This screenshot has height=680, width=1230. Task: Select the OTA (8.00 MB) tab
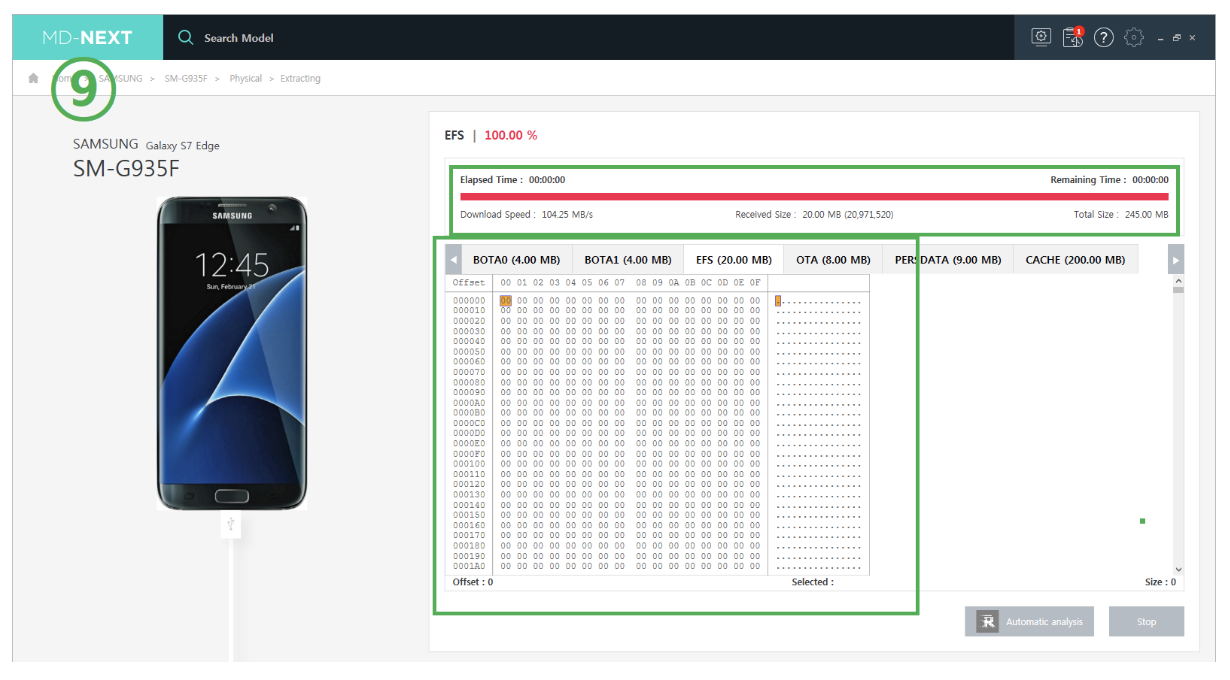pyautogui.click(x=833, y=260)
